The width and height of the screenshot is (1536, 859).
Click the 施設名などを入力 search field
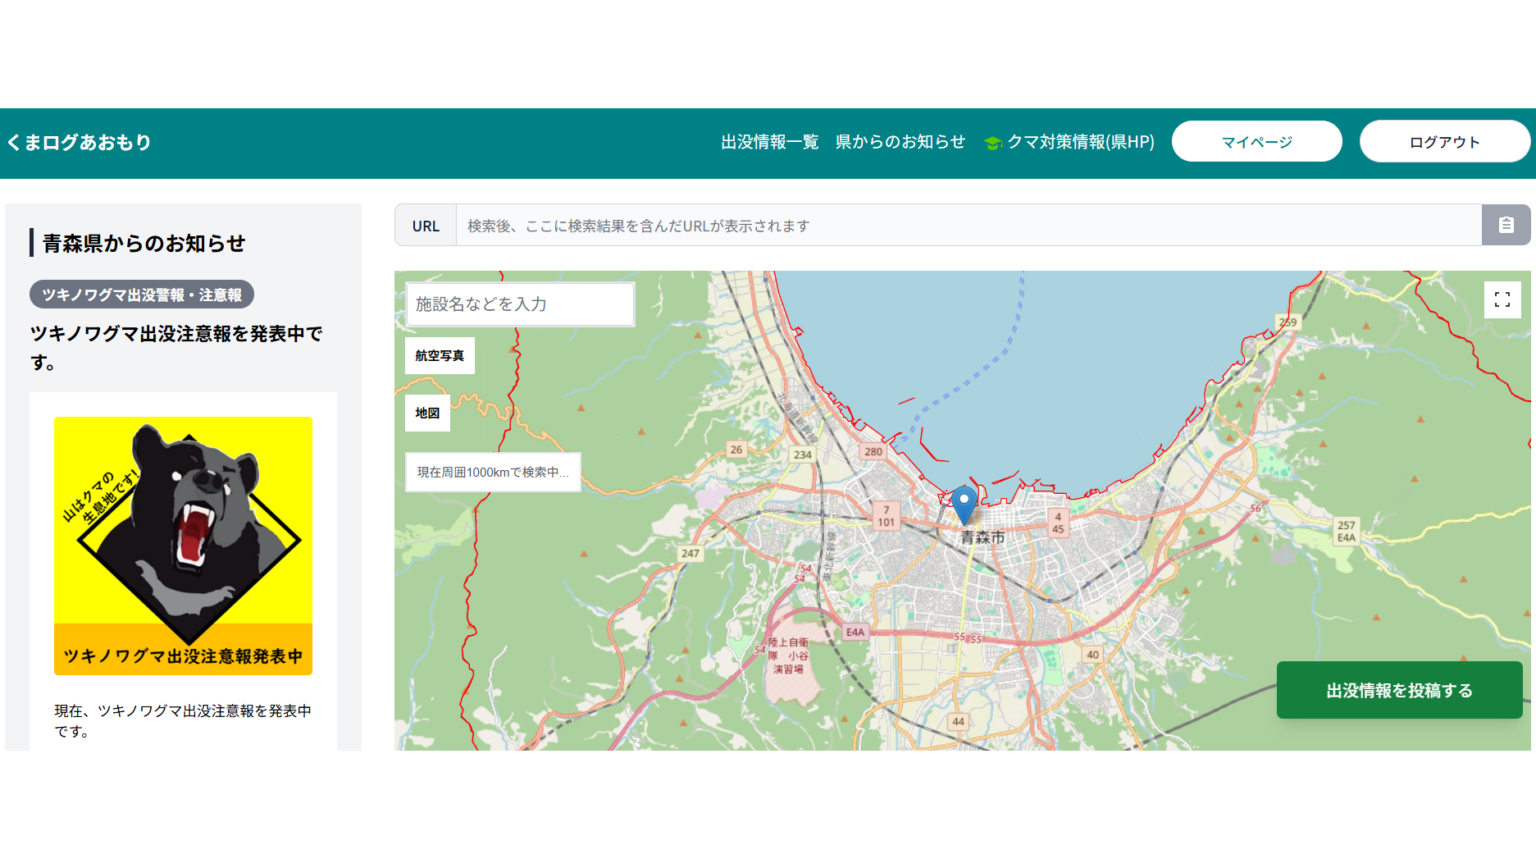[518, 304]
